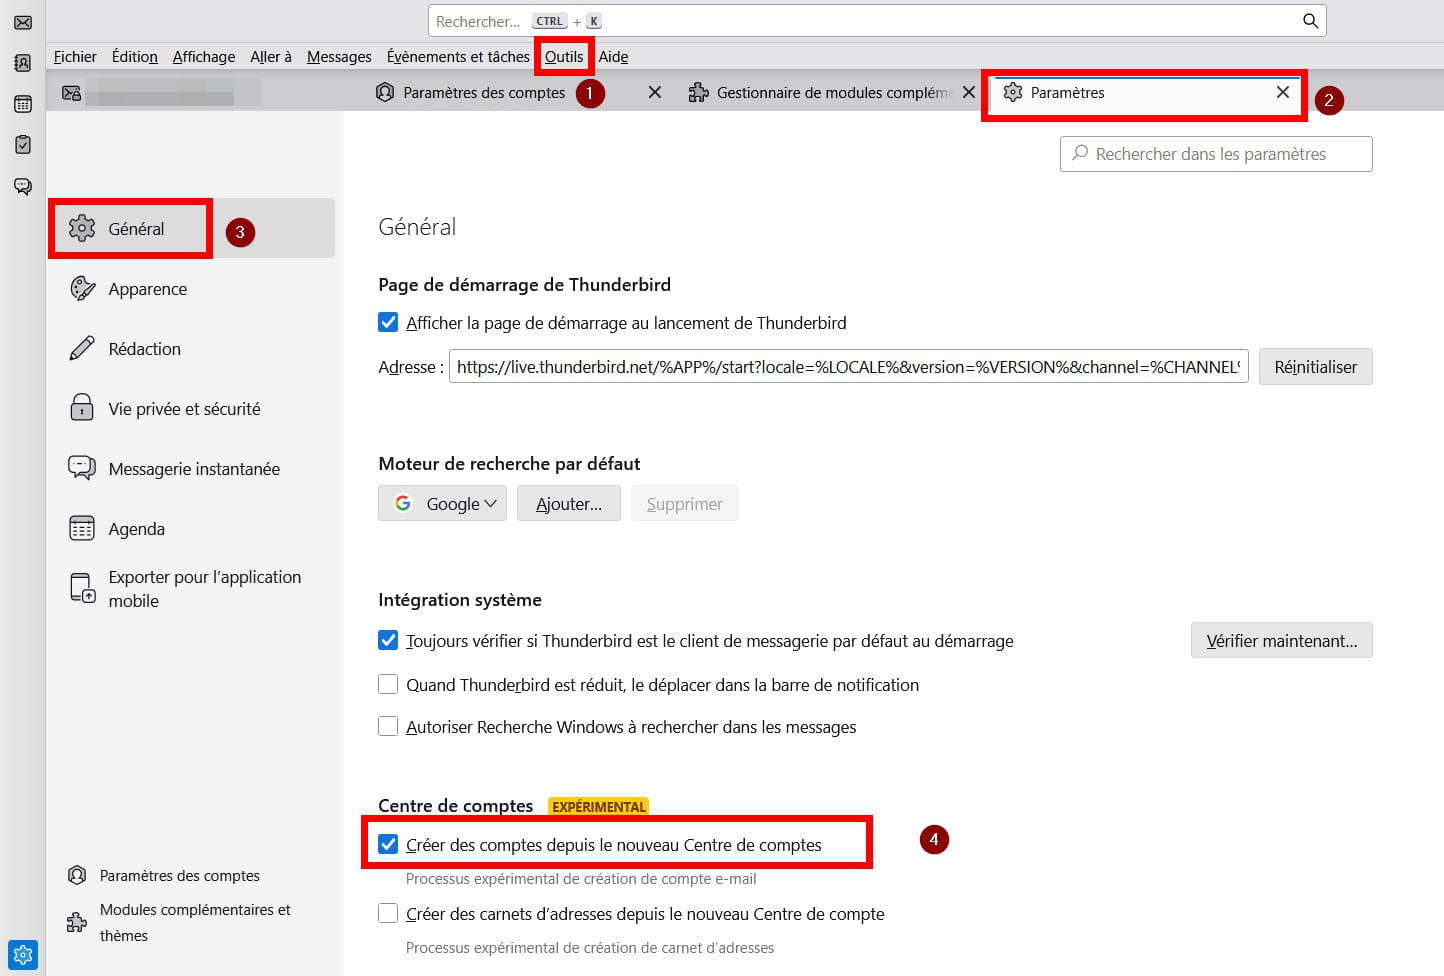Click the mobile export icon
This screenshot has width=1444, height=976.
pyautogui.click(x=82, y=588)
